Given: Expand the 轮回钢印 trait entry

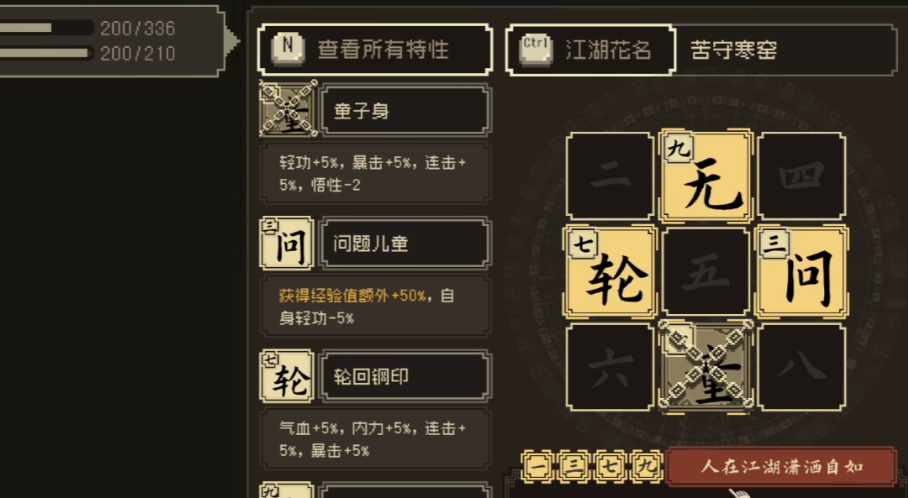Looking at the screenshot, I should coord(405,376).
